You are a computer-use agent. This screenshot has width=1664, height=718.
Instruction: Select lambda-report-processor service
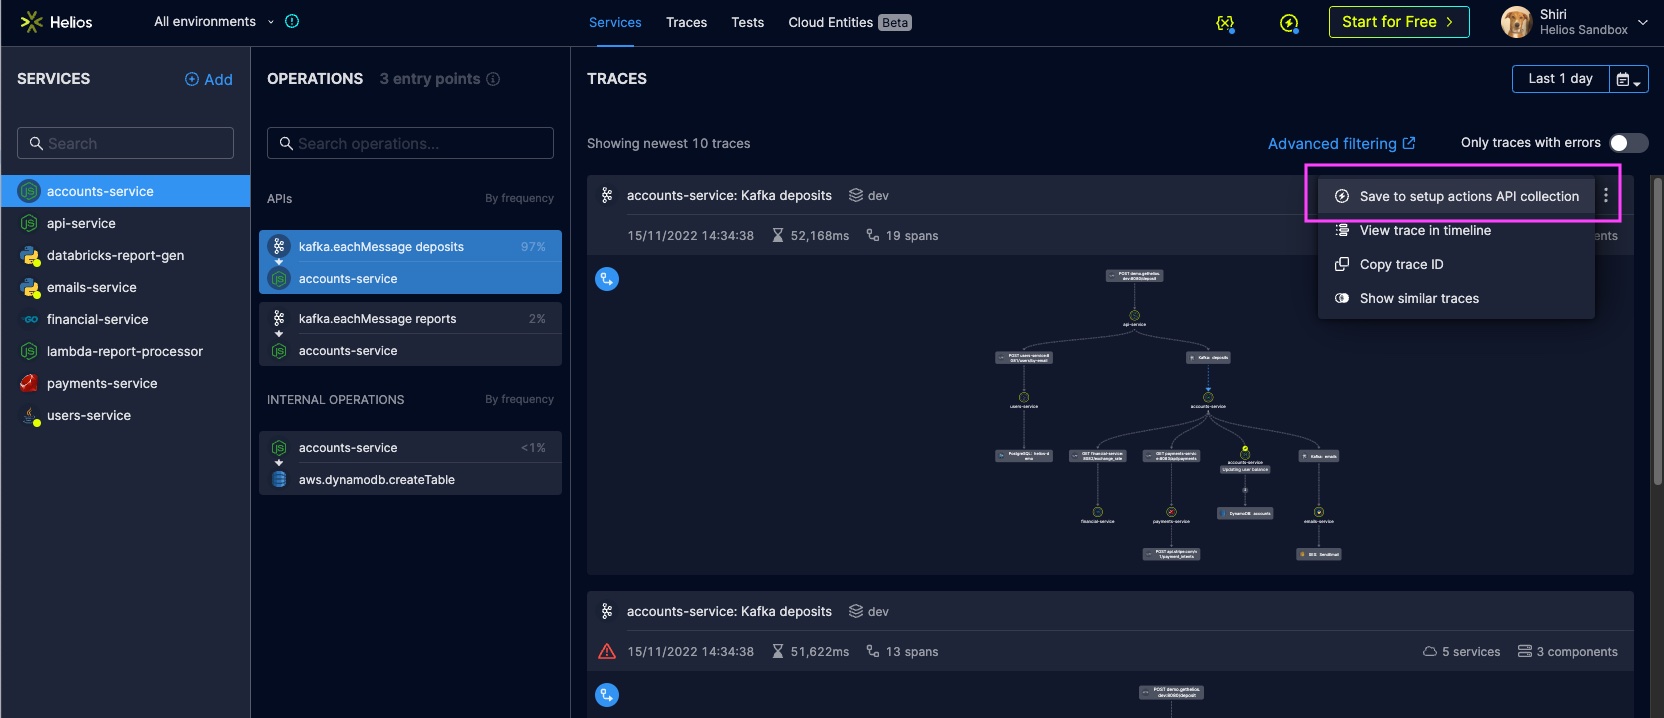125,351
